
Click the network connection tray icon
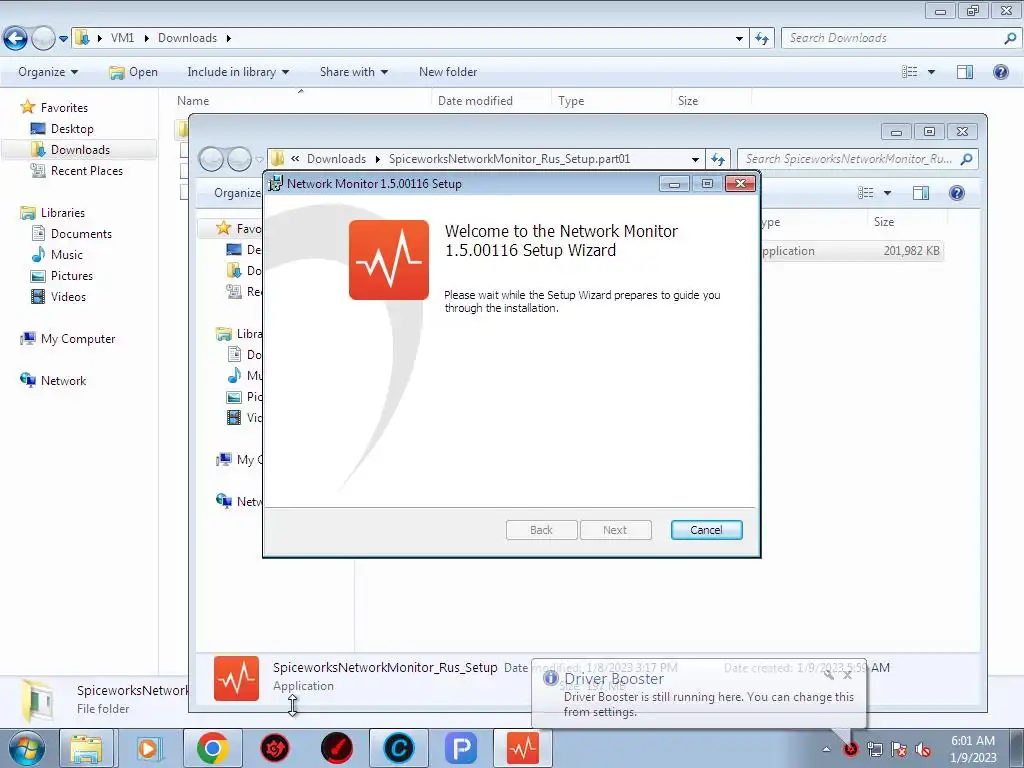pyautogui.click(x=874, y=749)
